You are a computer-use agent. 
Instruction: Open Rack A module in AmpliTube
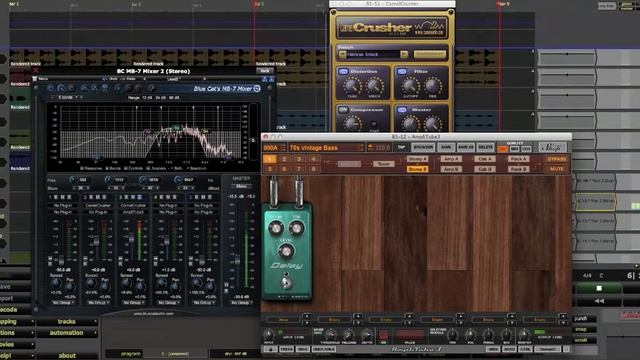tap(519, 159)
